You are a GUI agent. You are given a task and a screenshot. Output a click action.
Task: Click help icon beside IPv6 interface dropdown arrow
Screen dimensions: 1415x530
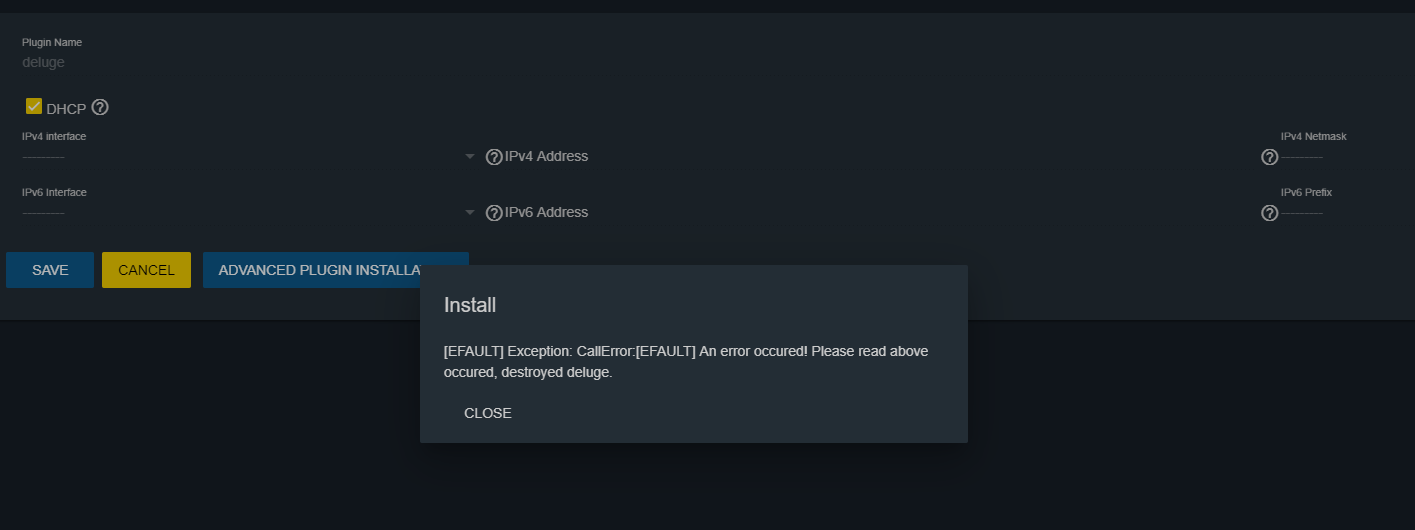point(494,213)
